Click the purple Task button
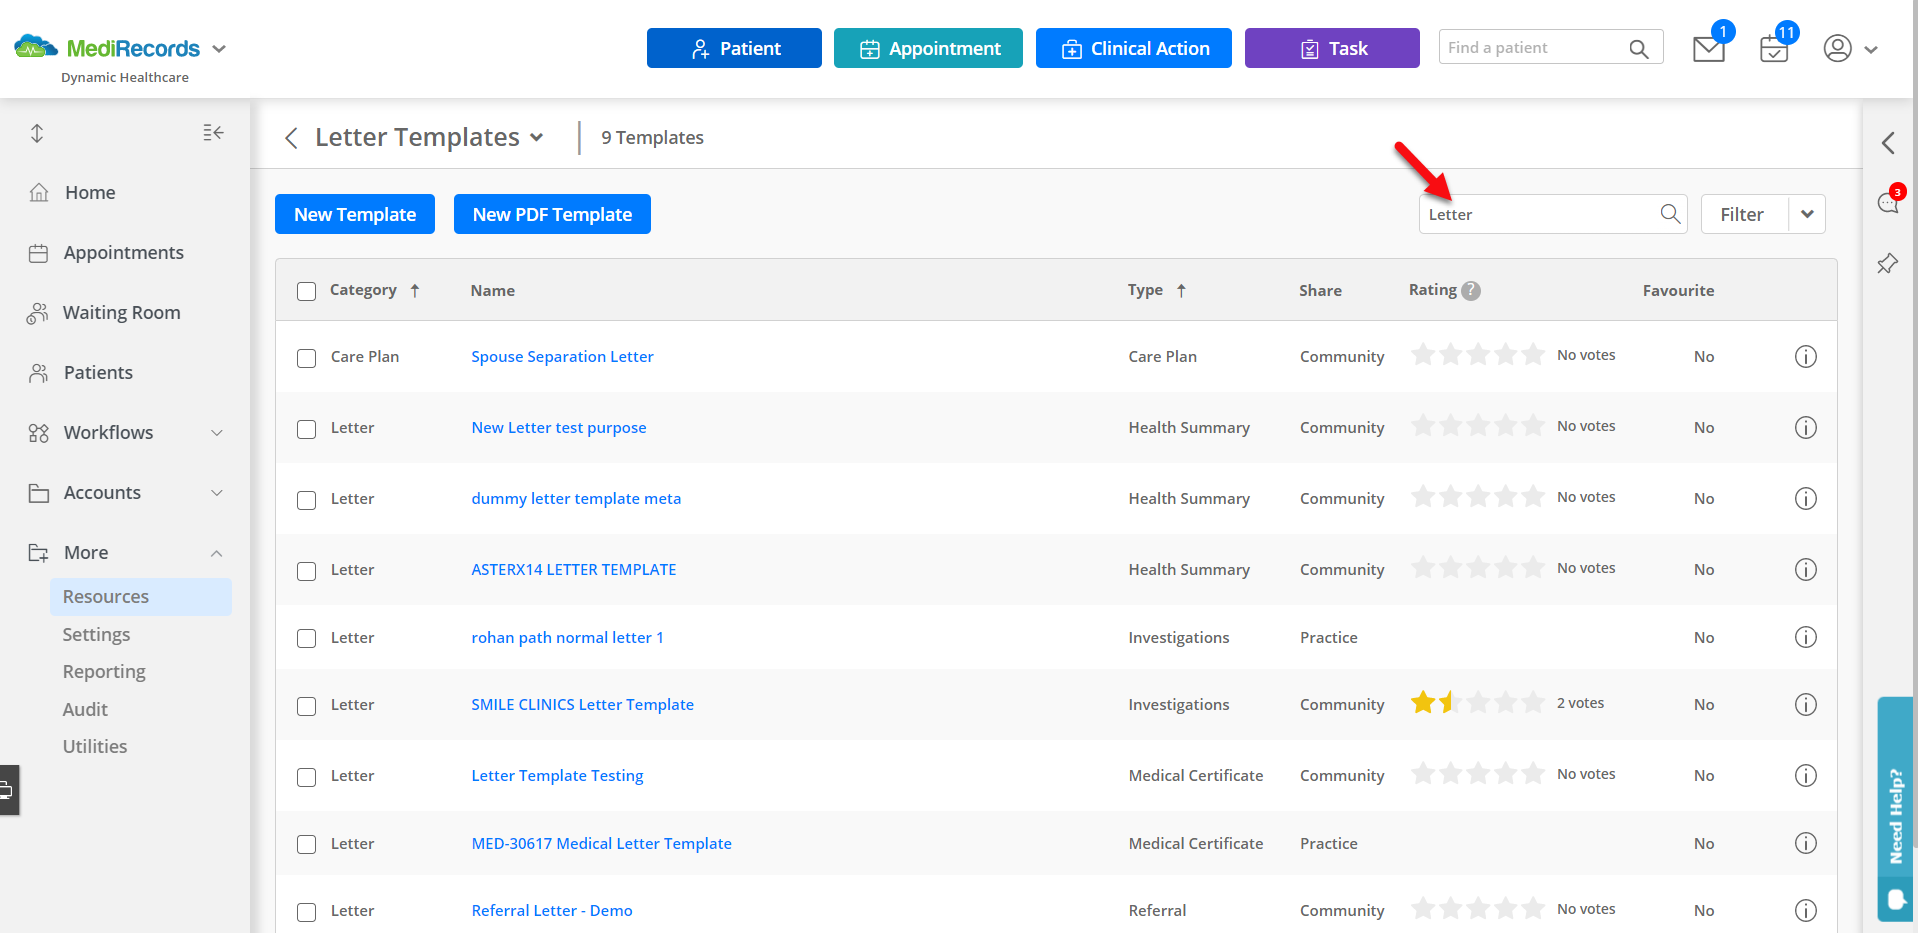Viewport: 1918px width, 933px height. [x=1332, y=48]
